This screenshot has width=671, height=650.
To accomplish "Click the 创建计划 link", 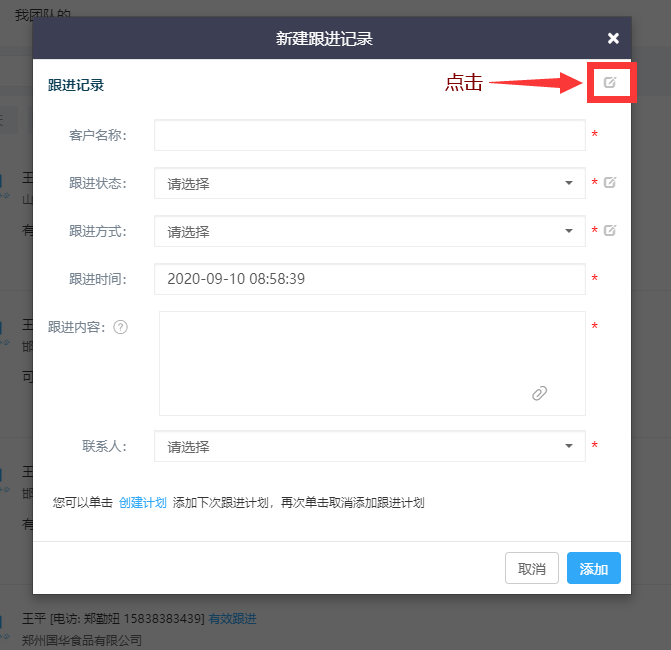I will [143, 502].
